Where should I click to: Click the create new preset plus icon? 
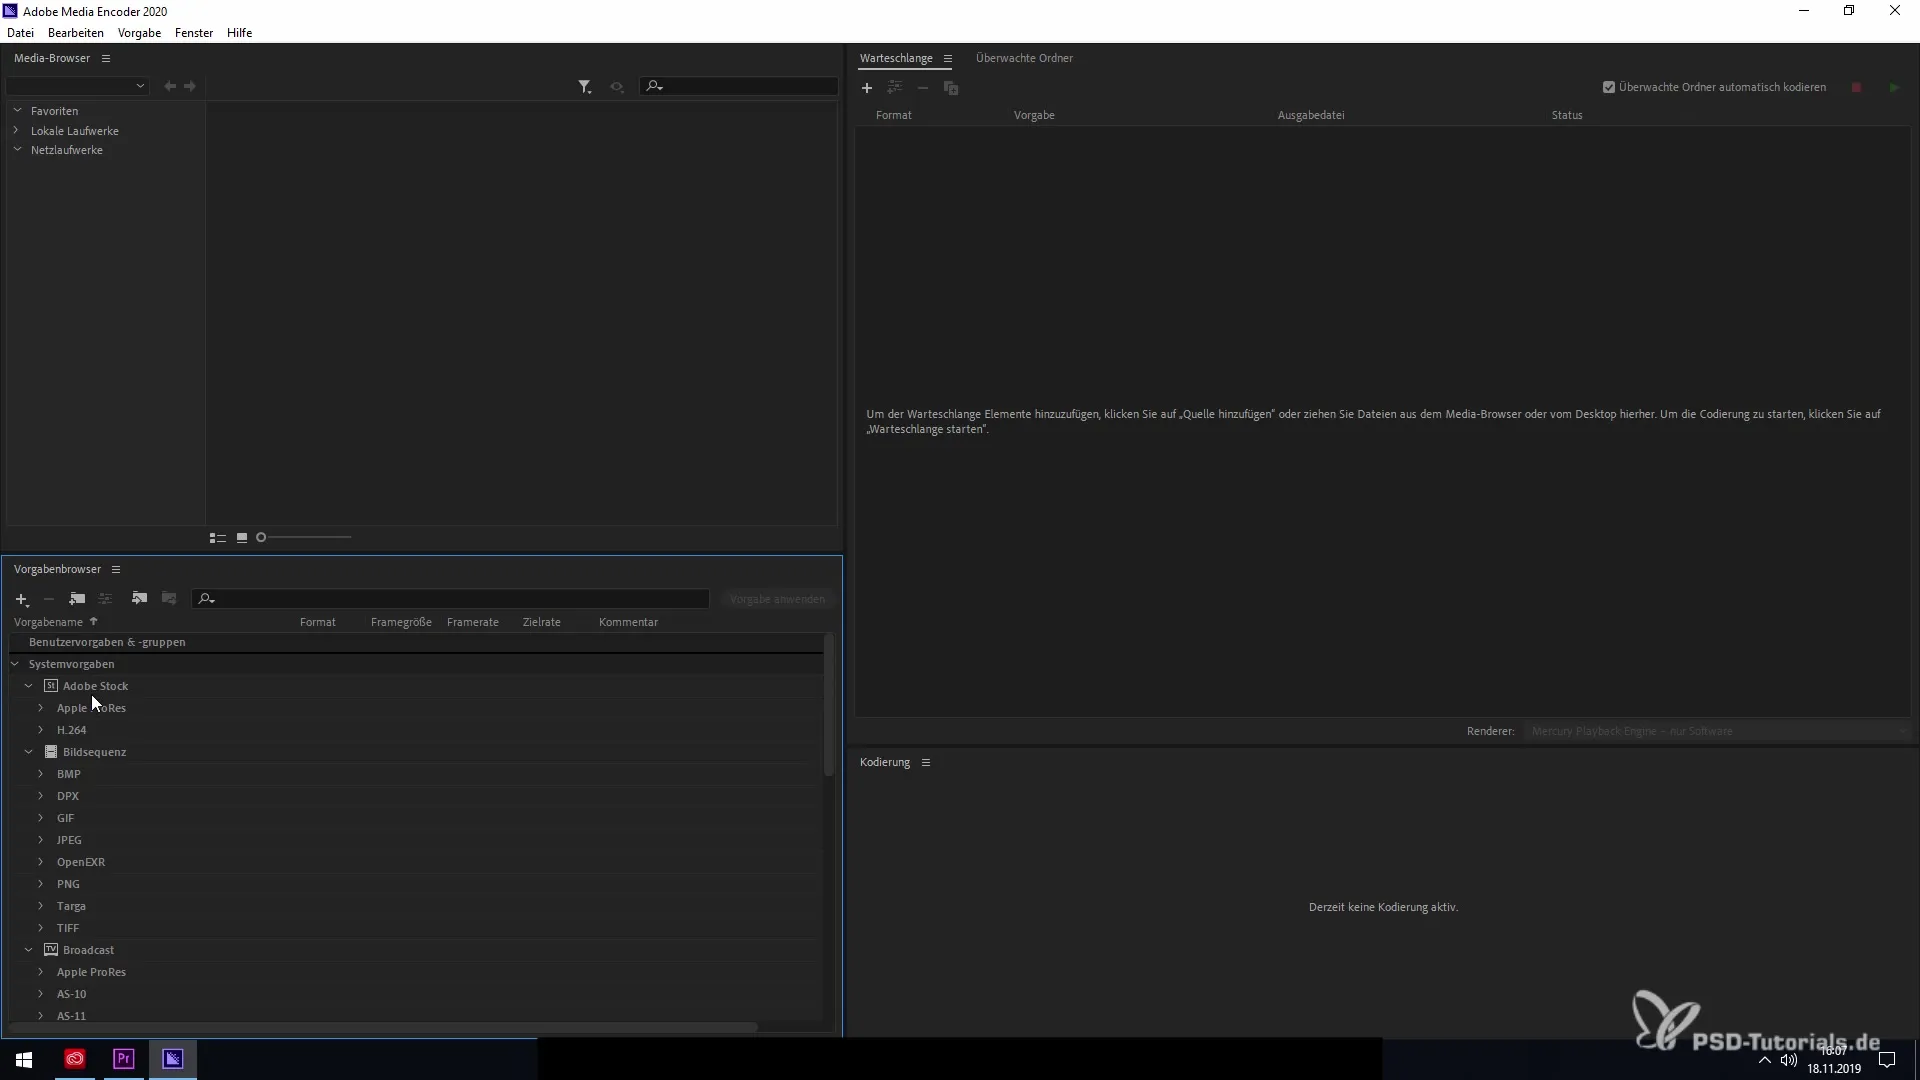[21, 600]
